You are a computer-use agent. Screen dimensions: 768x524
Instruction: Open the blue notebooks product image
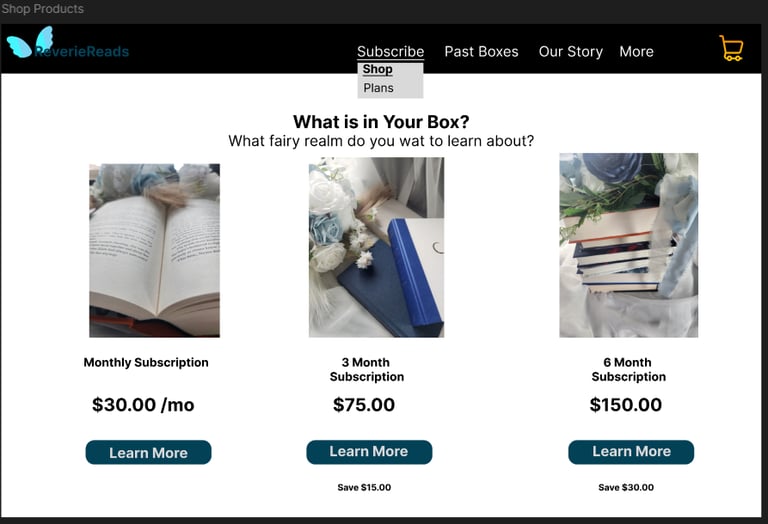click(x=376, y=247)
